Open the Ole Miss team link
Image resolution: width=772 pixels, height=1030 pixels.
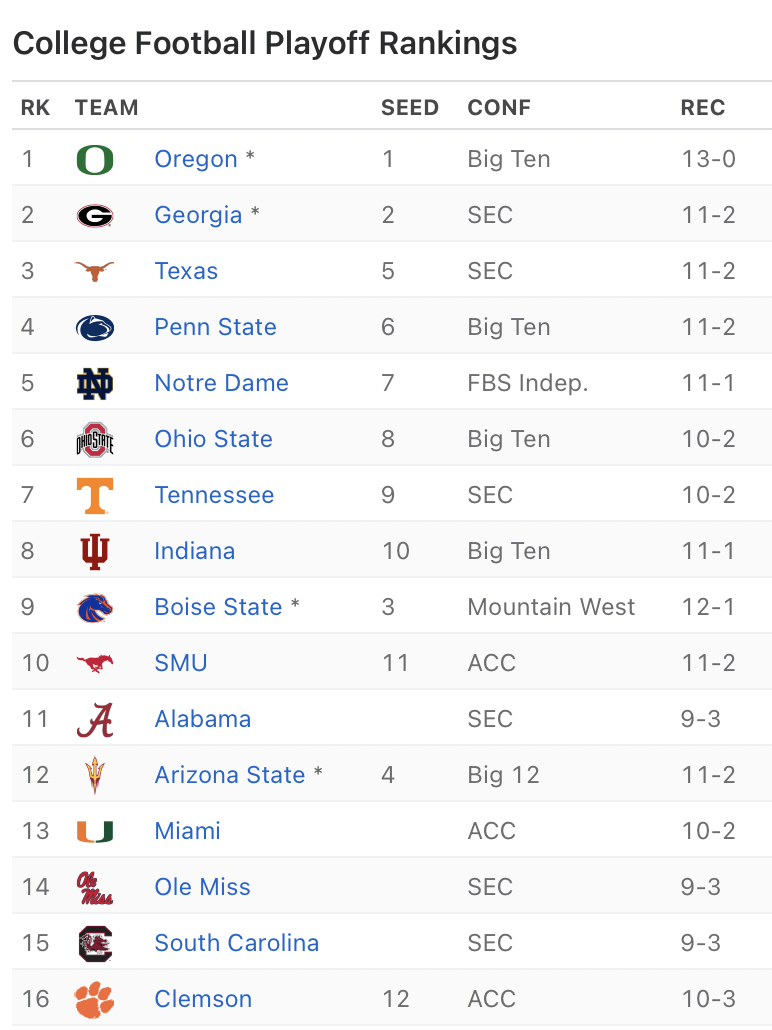click(x=203, y=887)
